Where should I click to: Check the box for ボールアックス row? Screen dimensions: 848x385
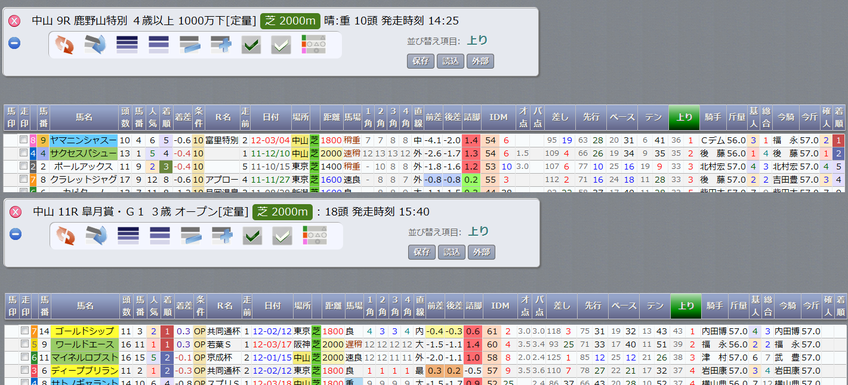coord(23,167)
